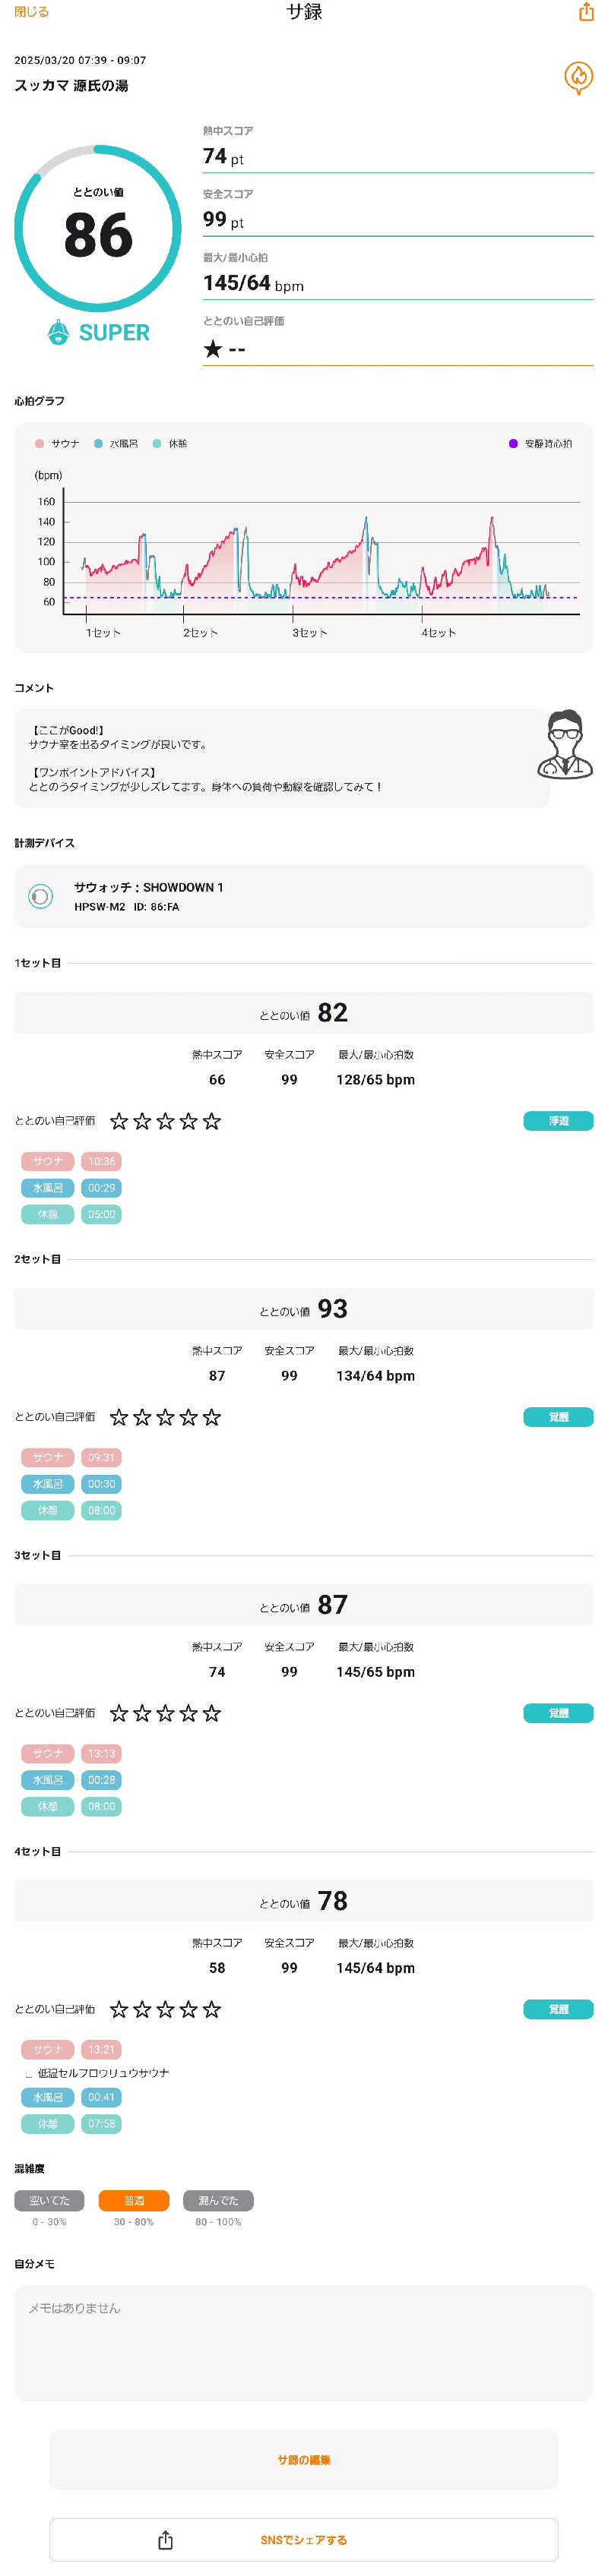Rate set 2 with the third star
608x2576 pixels.
click(x=165, y=1417)
